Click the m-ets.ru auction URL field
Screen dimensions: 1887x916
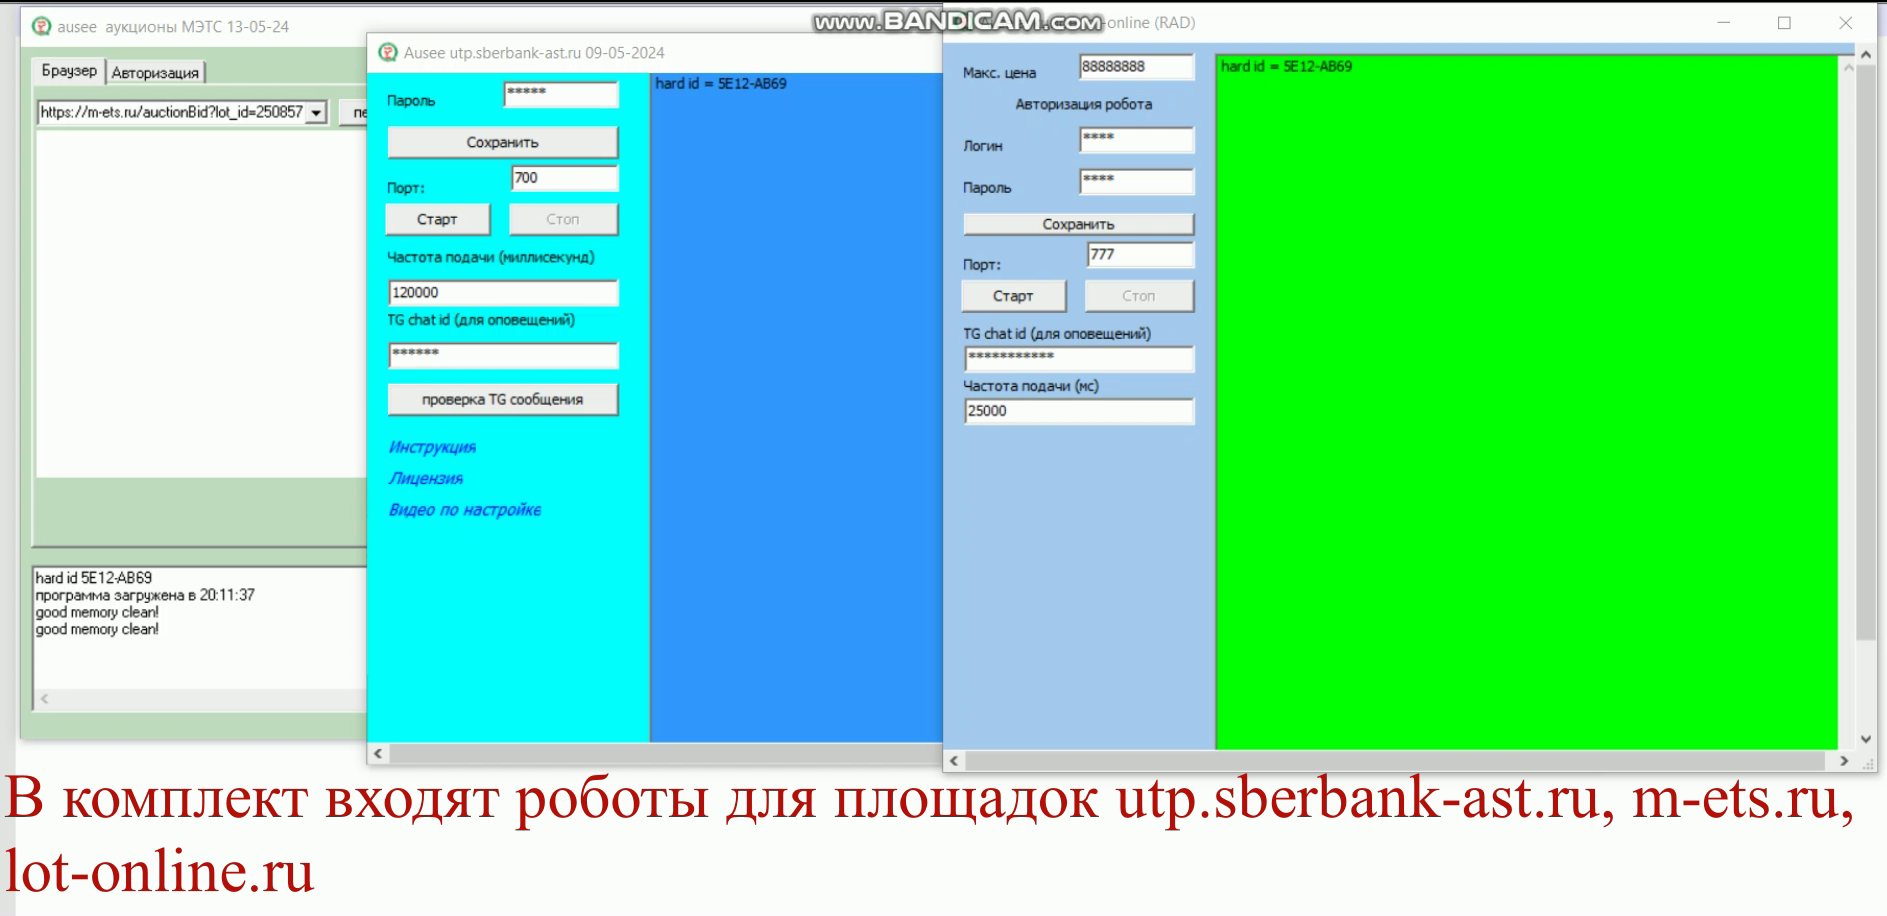coord(172,112)
